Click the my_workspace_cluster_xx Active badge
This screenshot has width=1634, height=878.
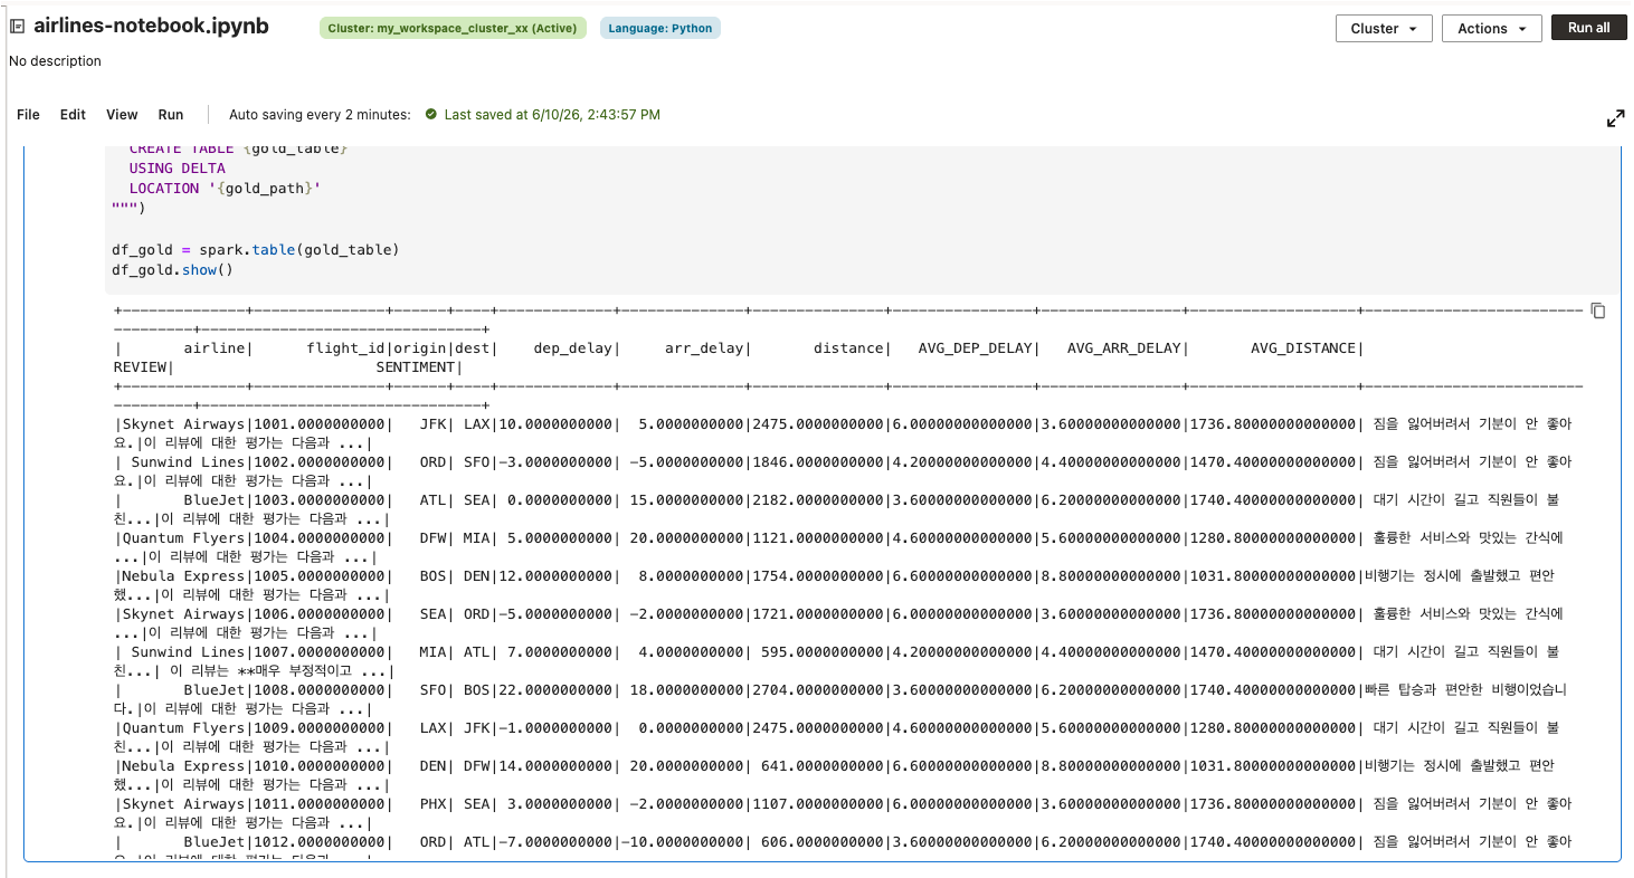tap(452, 28)
